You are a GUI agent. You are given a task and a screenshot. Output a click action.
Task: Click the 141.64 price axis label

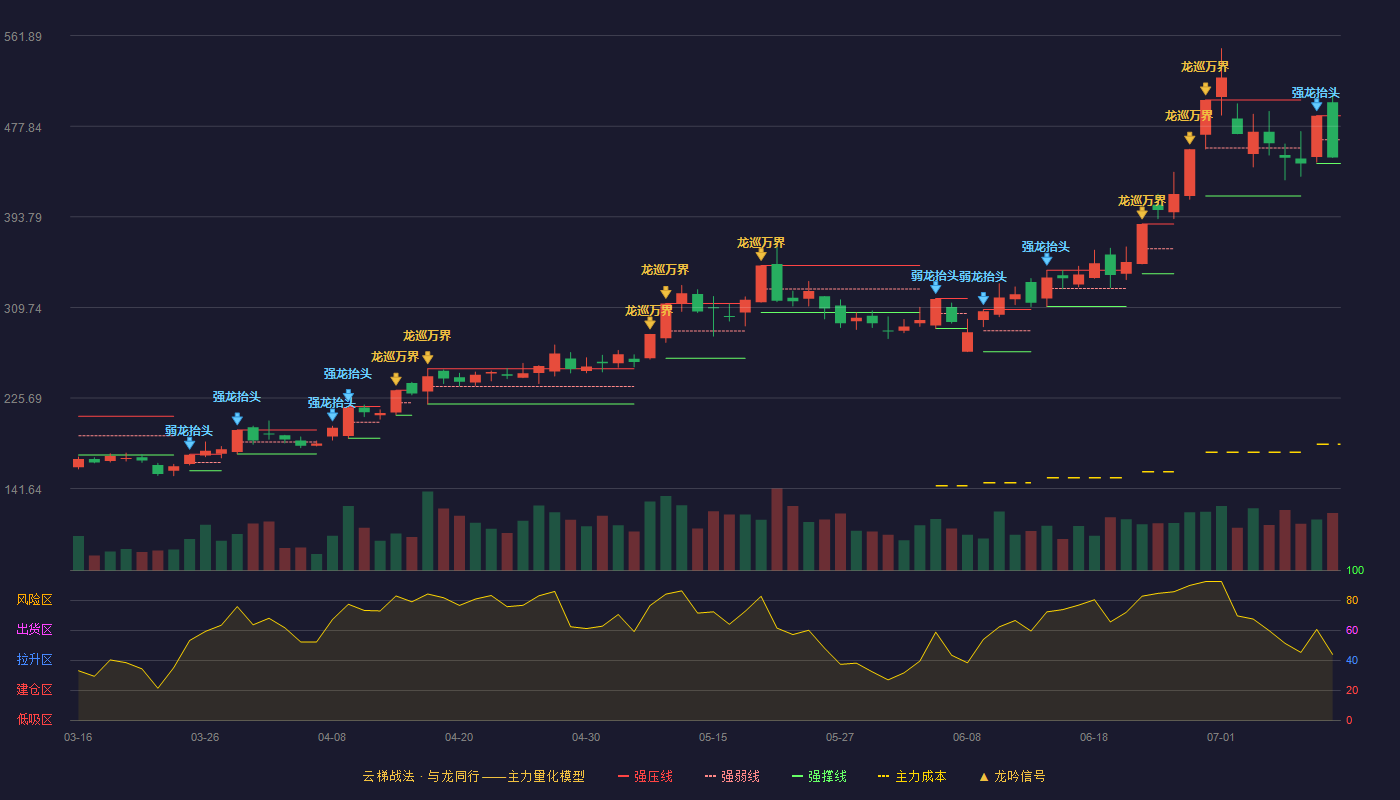[22, 489]
